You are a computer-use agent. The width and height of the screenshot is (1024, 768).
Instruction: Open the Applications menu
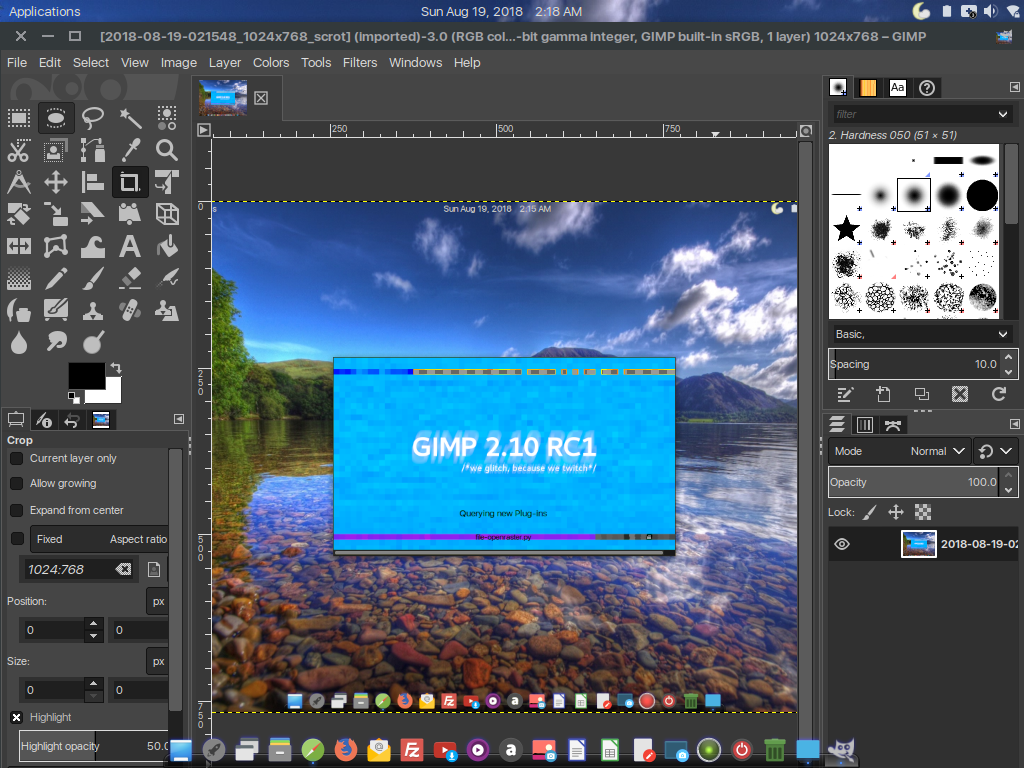(x=44, y=11)
